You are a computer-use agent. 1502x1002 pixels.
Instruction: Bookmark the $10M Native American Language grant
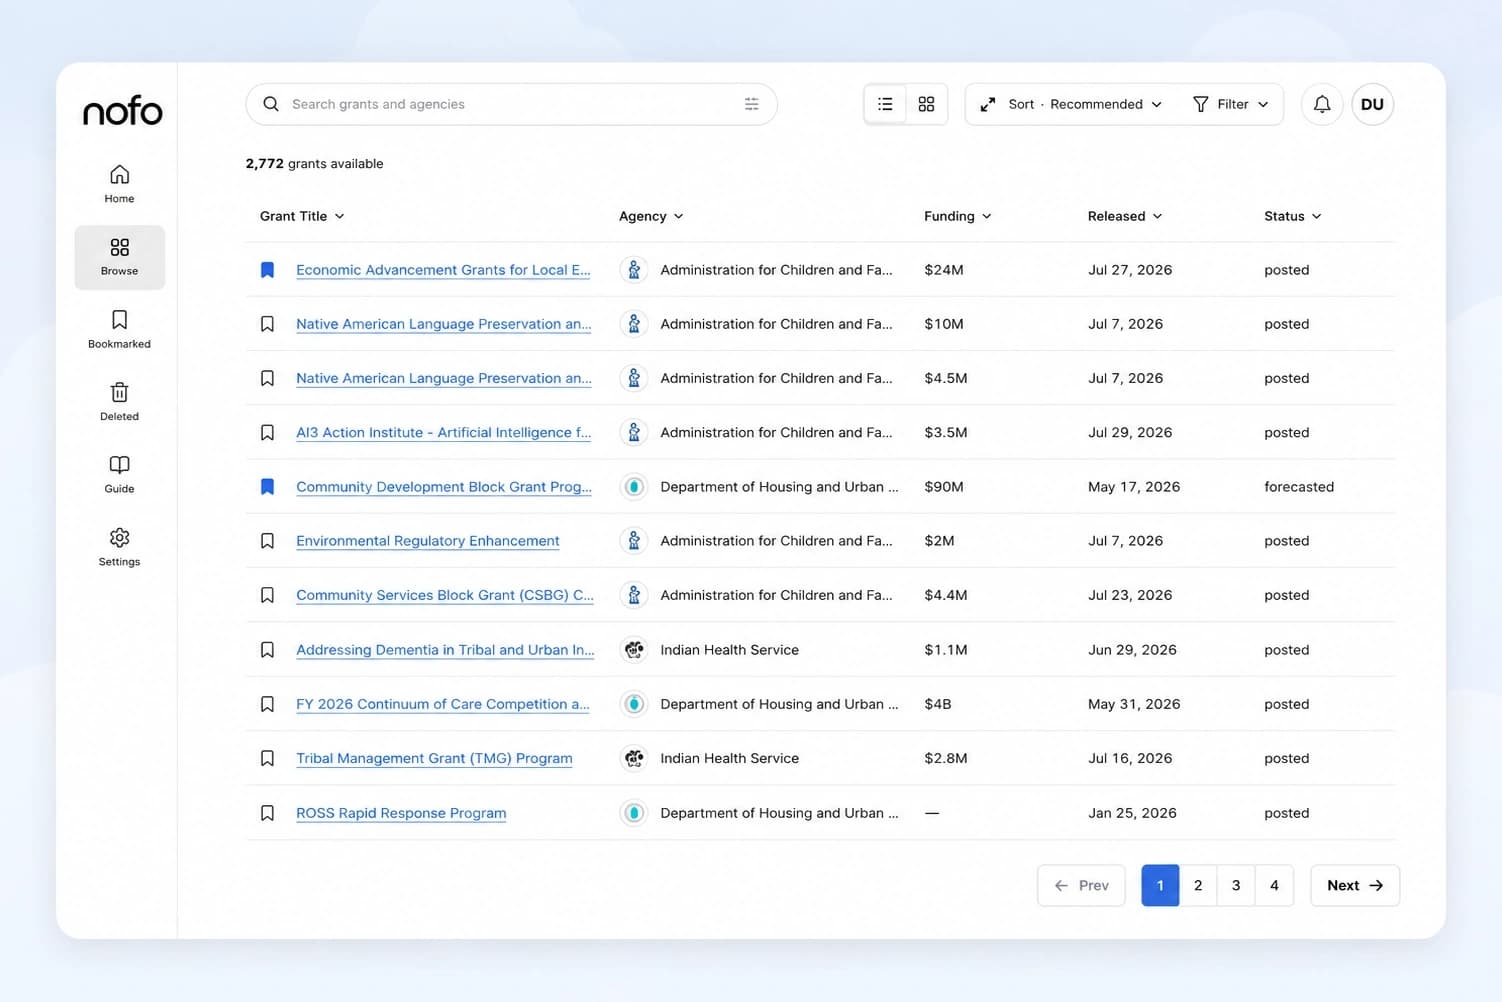click(267, 324)
